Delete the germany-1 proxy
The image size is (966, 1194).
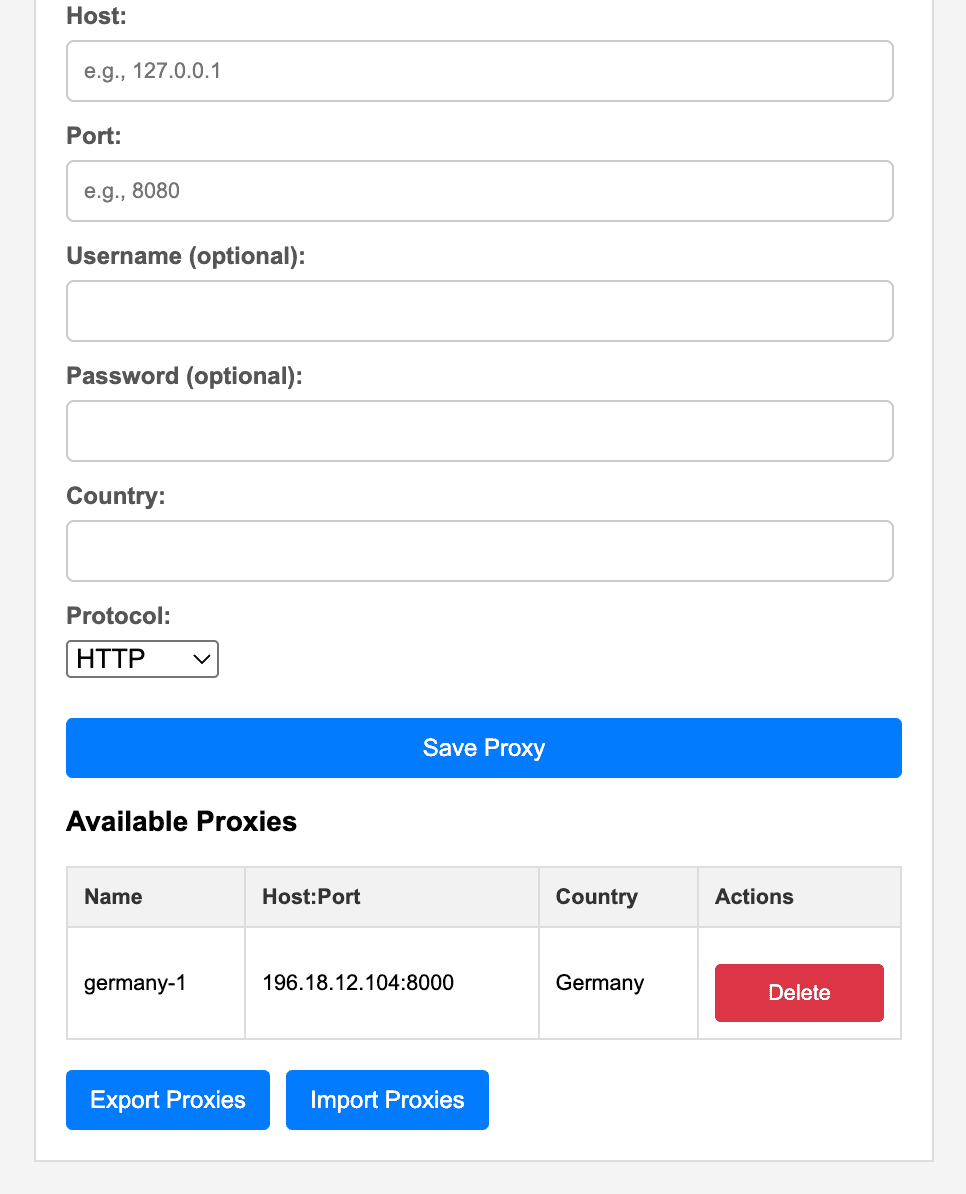tap(798, 993)
